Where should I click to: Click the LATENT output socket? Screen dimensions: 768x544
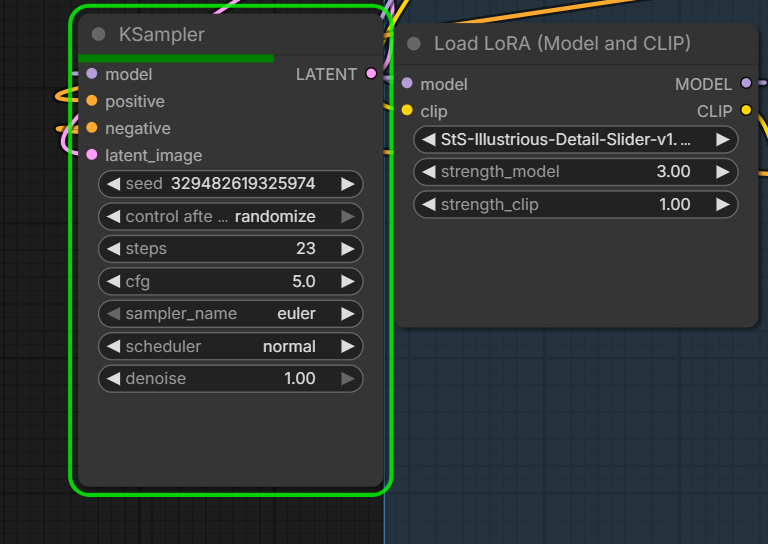(x=371, y=74)
